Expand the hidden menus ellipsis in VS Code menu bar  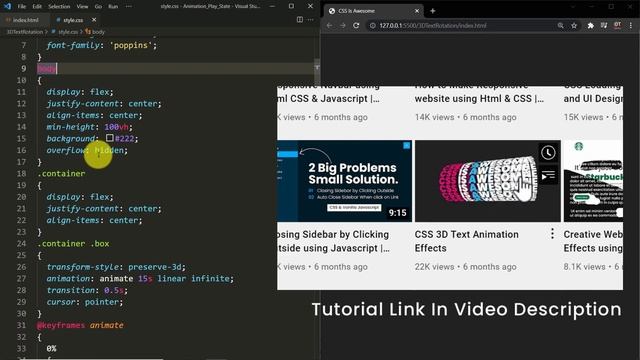pyautogui.click(x=129, y=7)
